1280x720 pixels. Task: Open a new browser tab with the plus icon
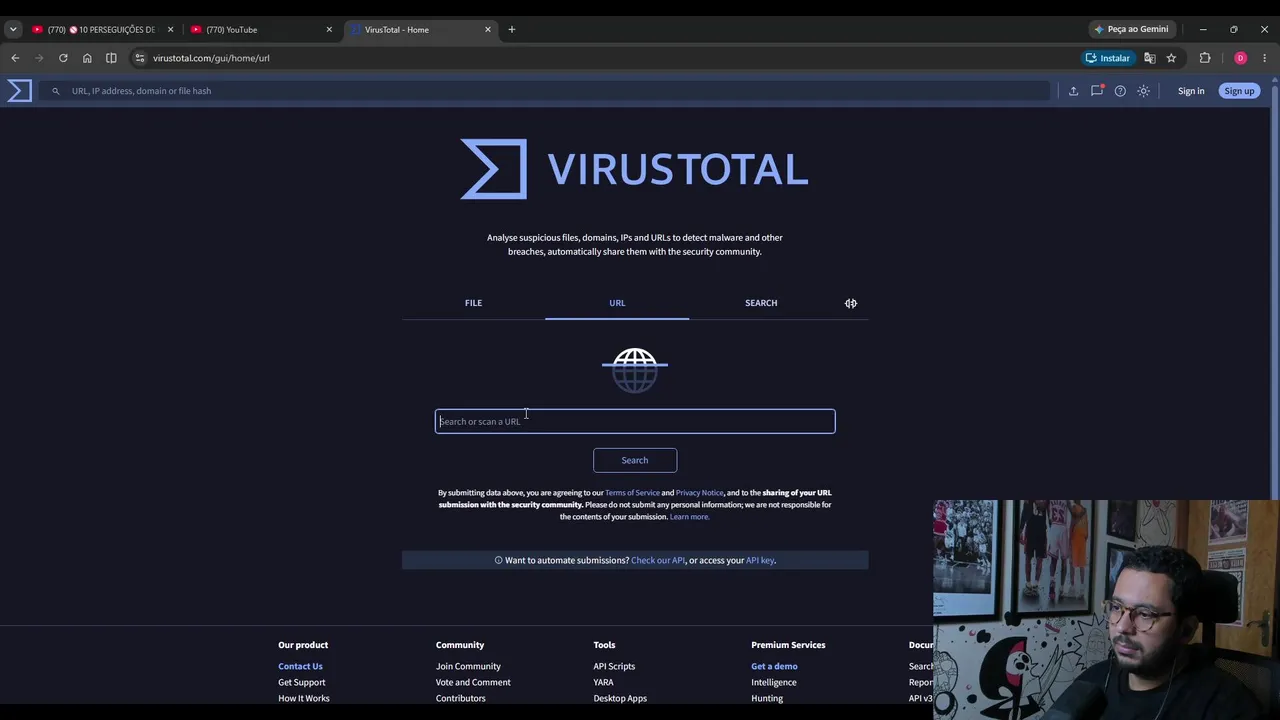512,30
